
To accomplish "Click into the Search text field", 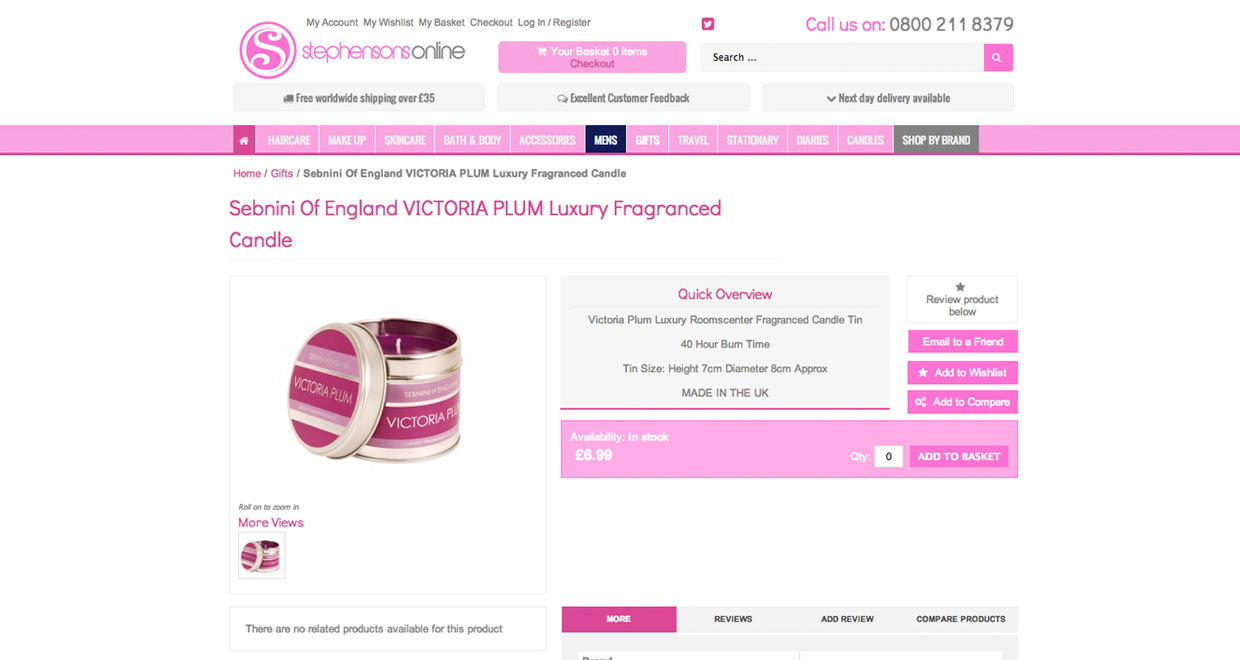I will pos(842,58).
